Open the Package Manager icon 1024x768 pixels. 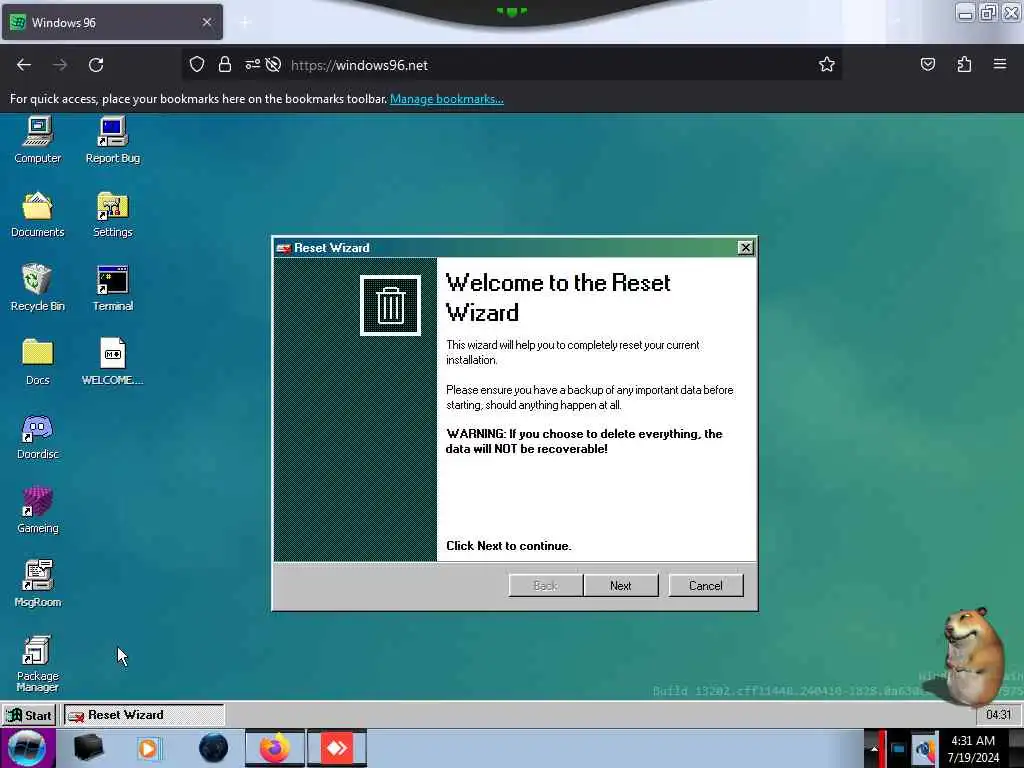point(38,664)
